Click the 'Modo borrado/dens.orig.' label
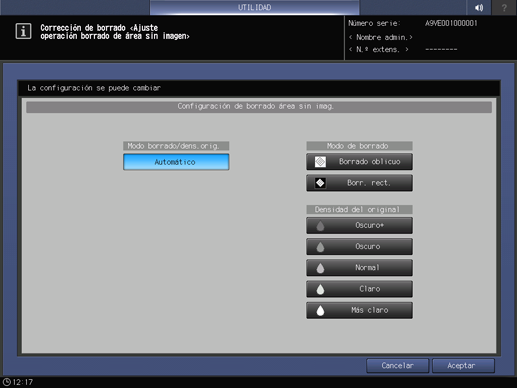Image resolution: width=517 pixels, height=388 pixels. tap(176, 146)
